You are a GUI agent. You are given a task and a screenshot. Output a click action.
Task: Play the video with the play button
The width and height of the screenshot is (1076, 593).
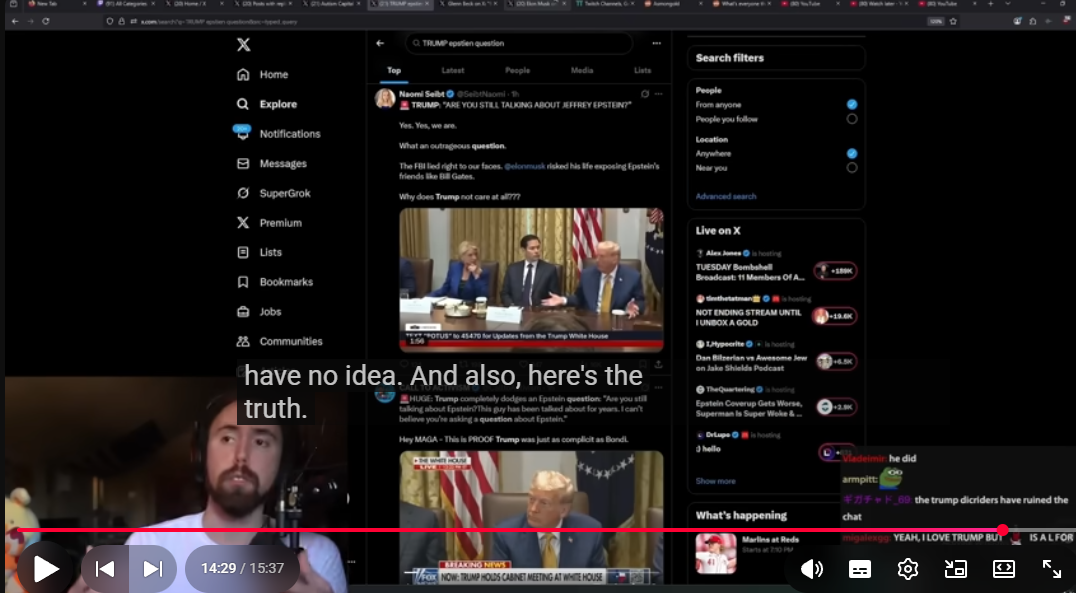point(45,568)
